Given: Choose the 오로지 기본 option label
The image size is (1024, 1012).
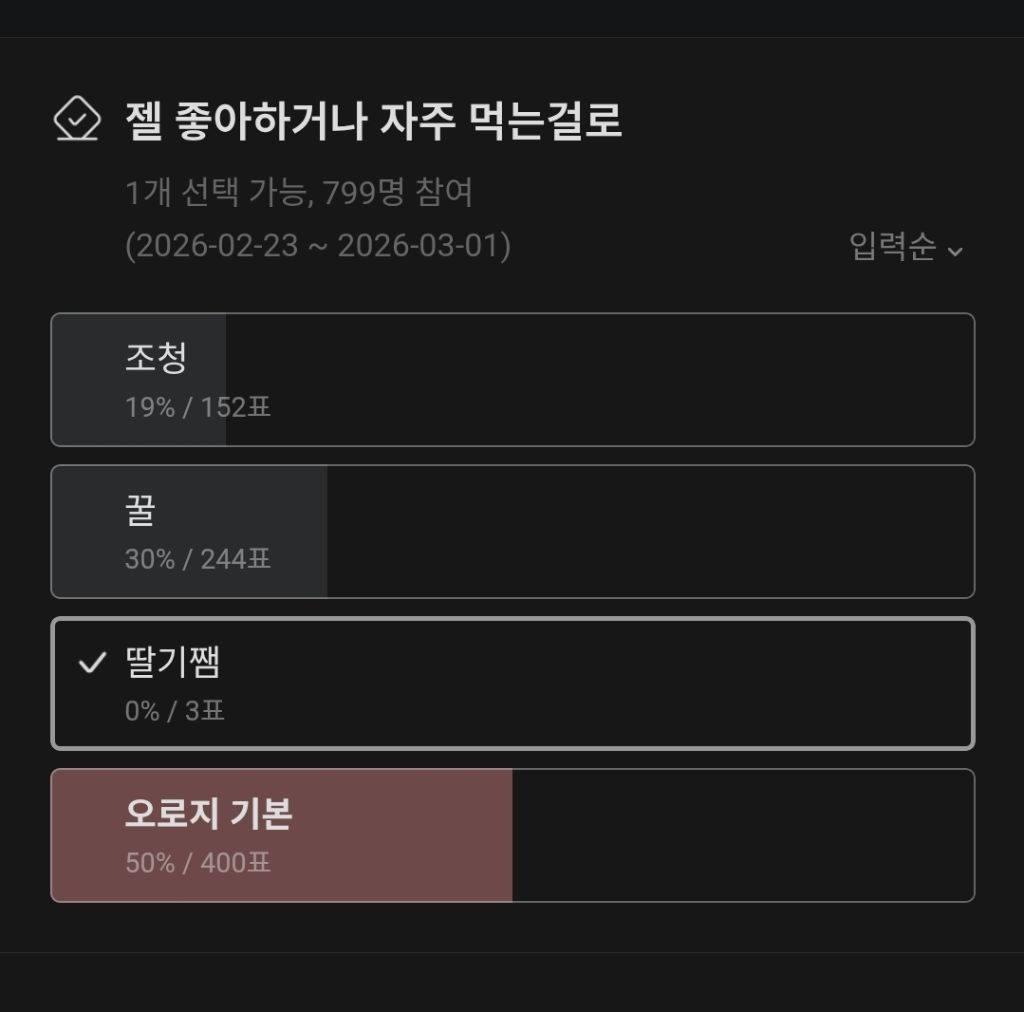Looking at the screenshot, I should pyautogui.click(x=208, y=814).
